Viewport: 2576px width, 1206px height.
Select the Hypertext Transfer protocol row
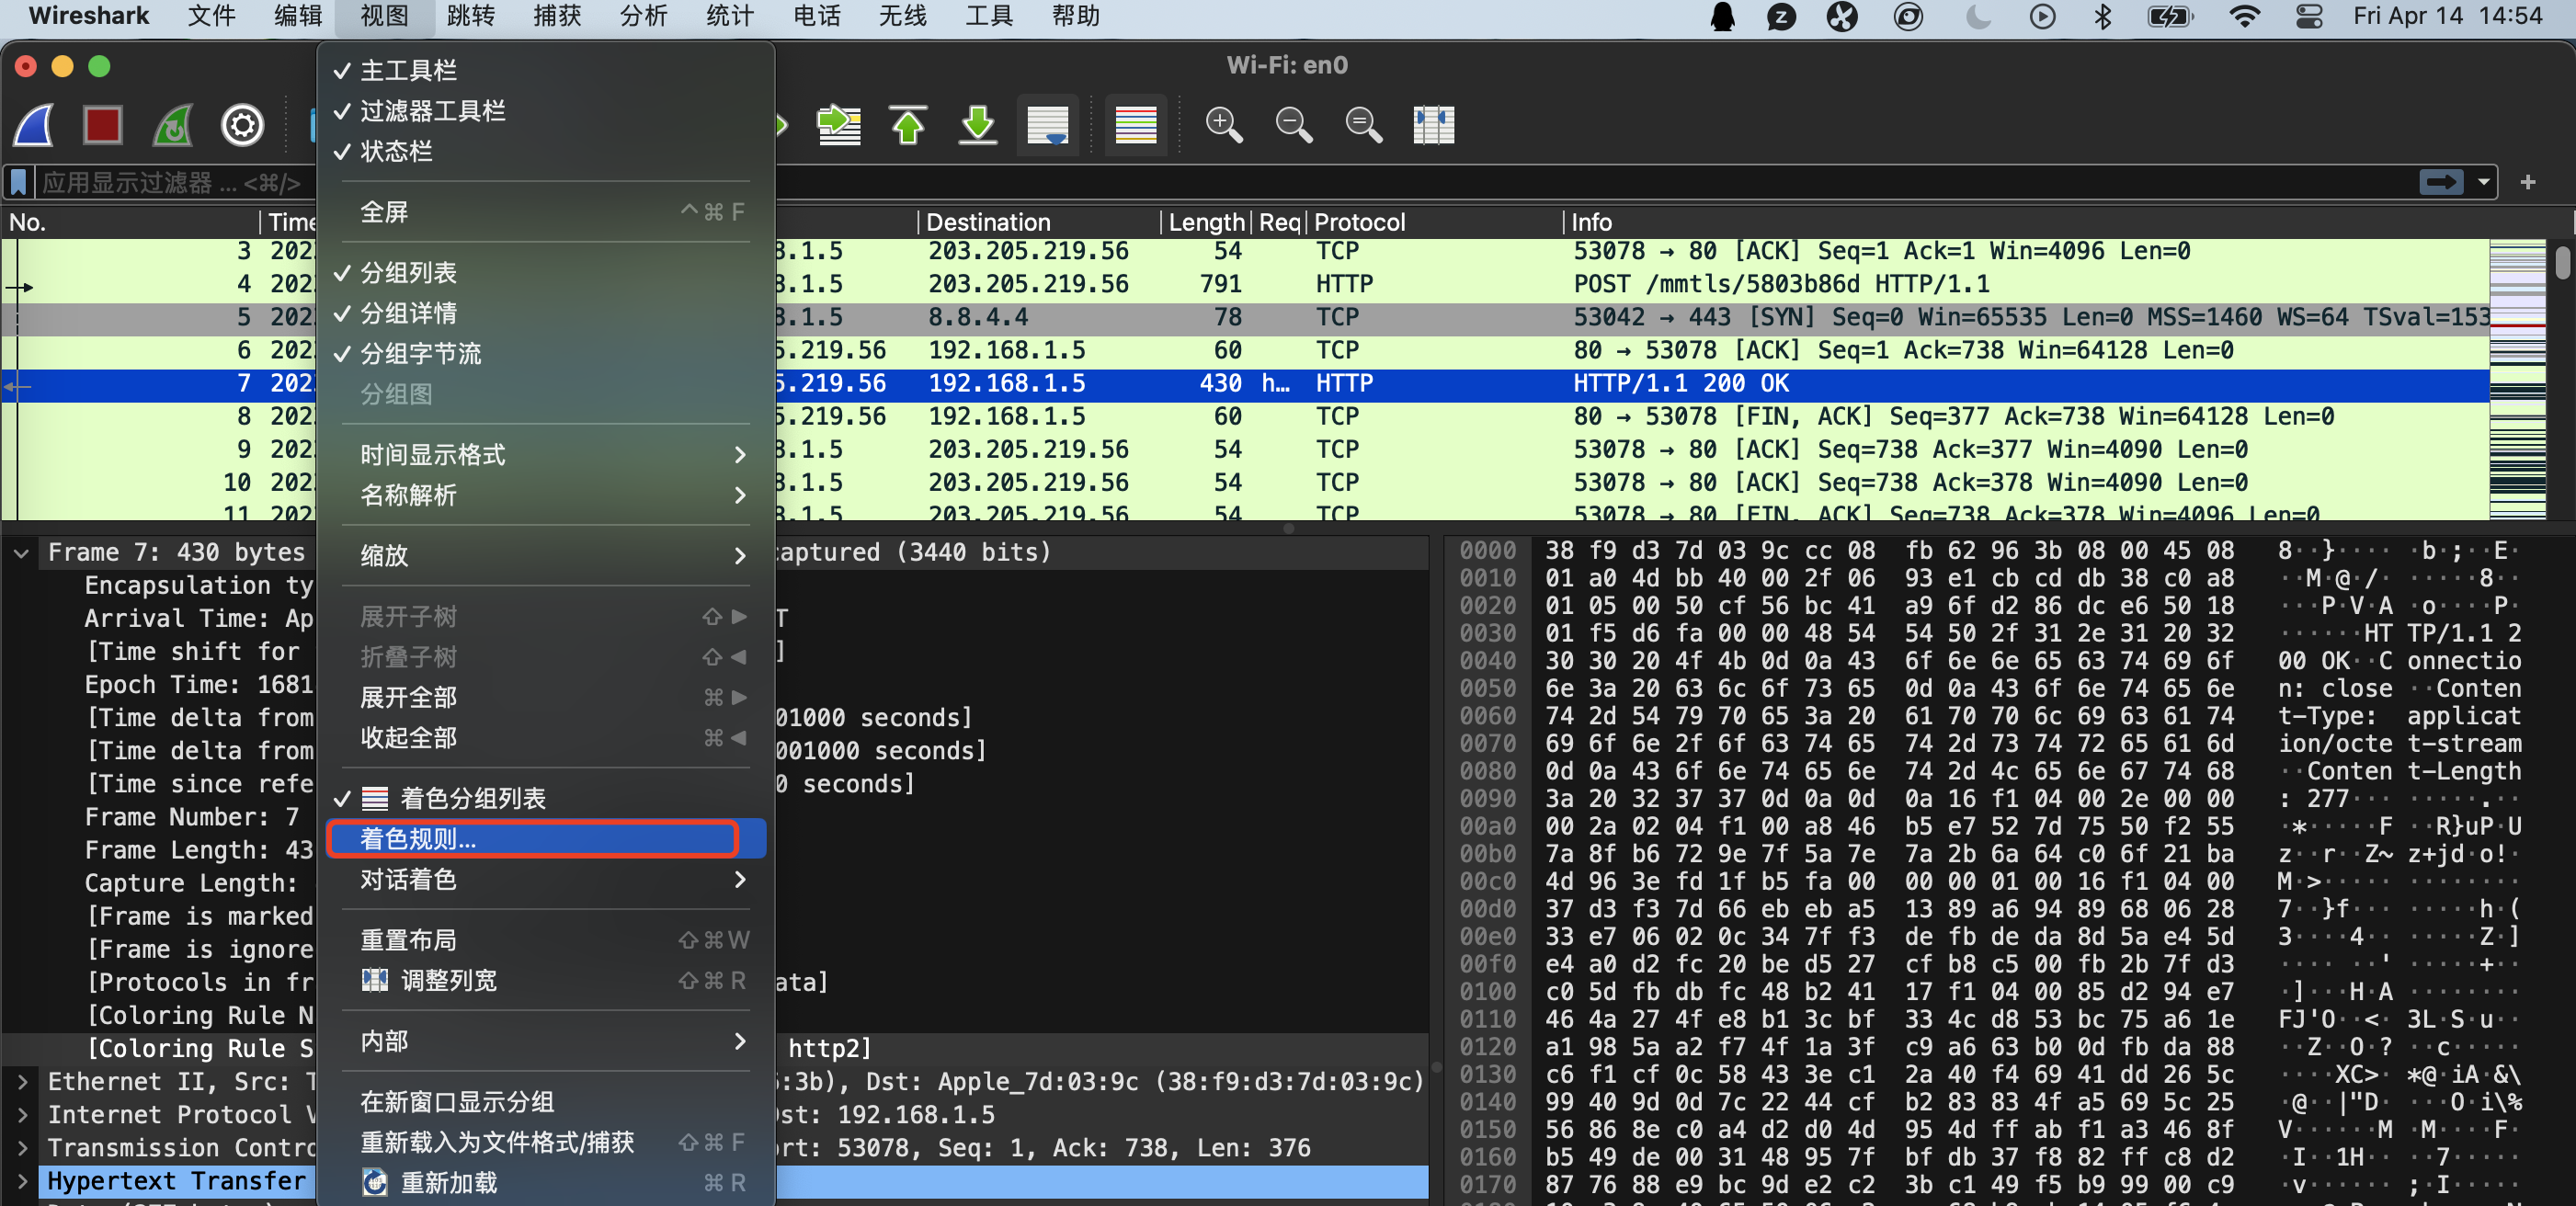[715, 1181]
